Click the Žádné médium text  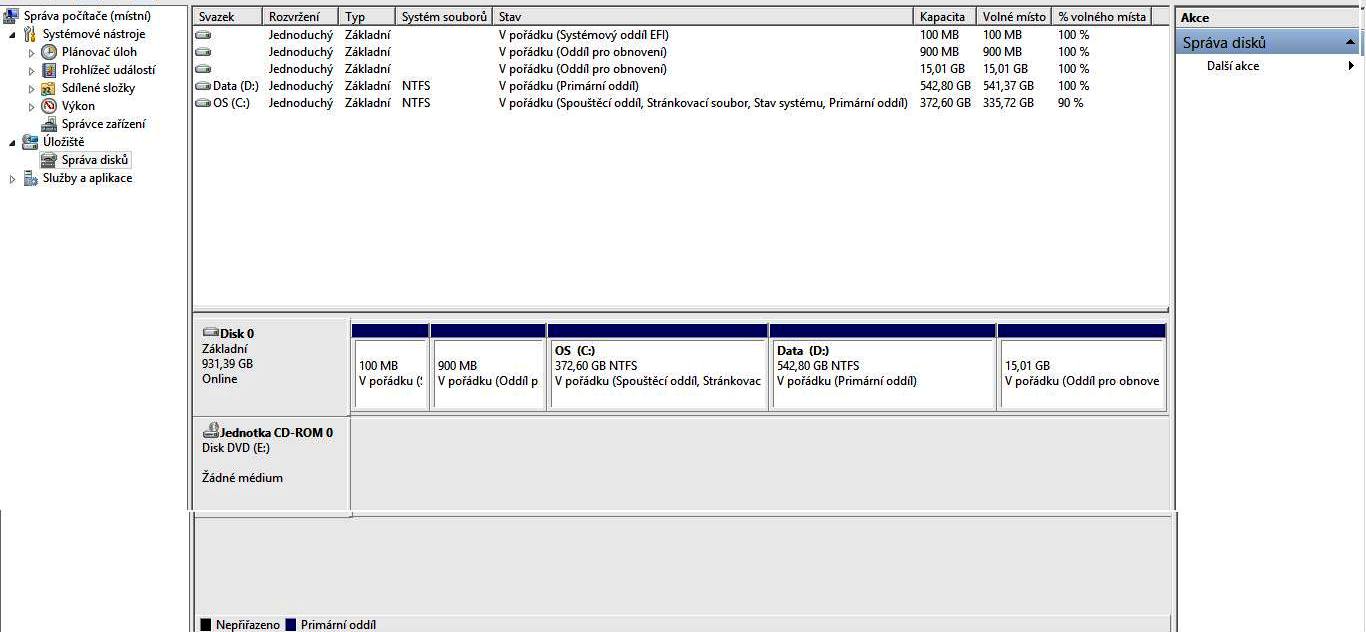tap(242, 478)
